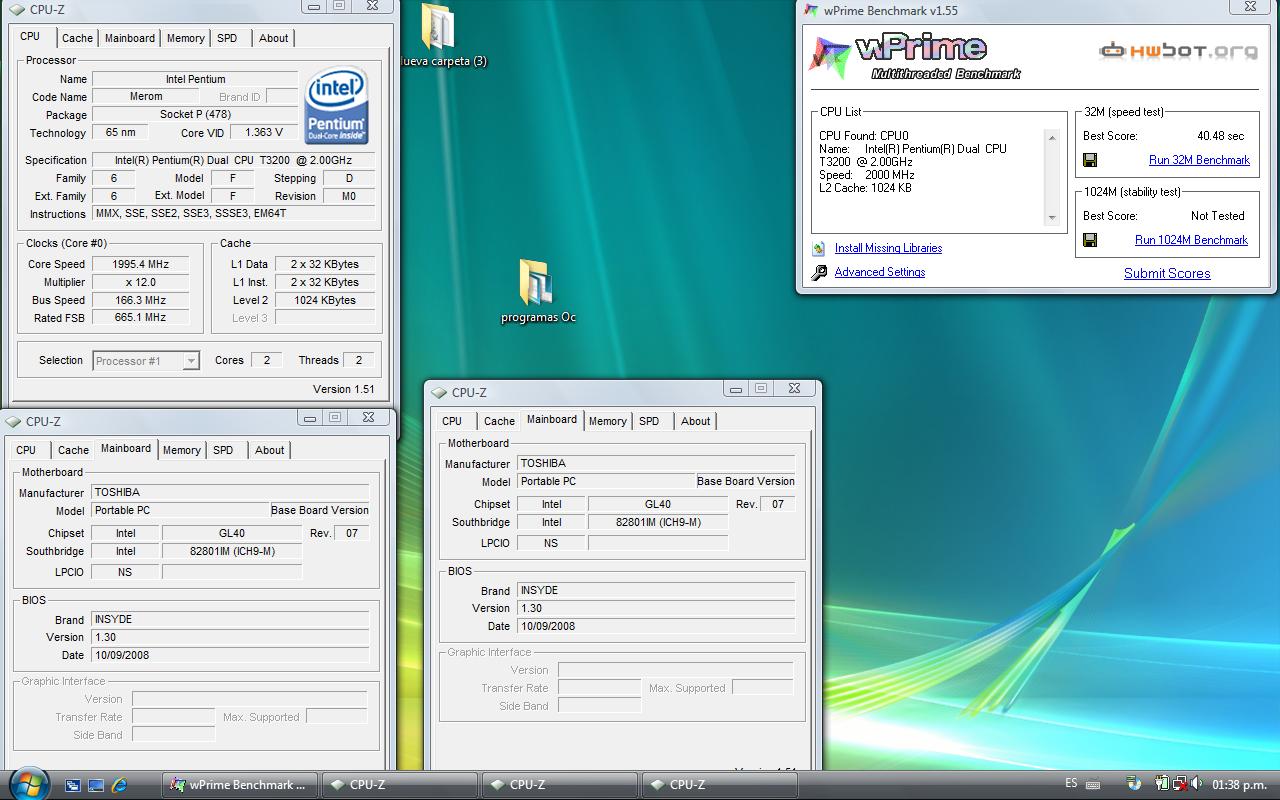Click the Run 32M Benchmark link
Viewport: 1280px width, 800px height.
point(1199,160)
